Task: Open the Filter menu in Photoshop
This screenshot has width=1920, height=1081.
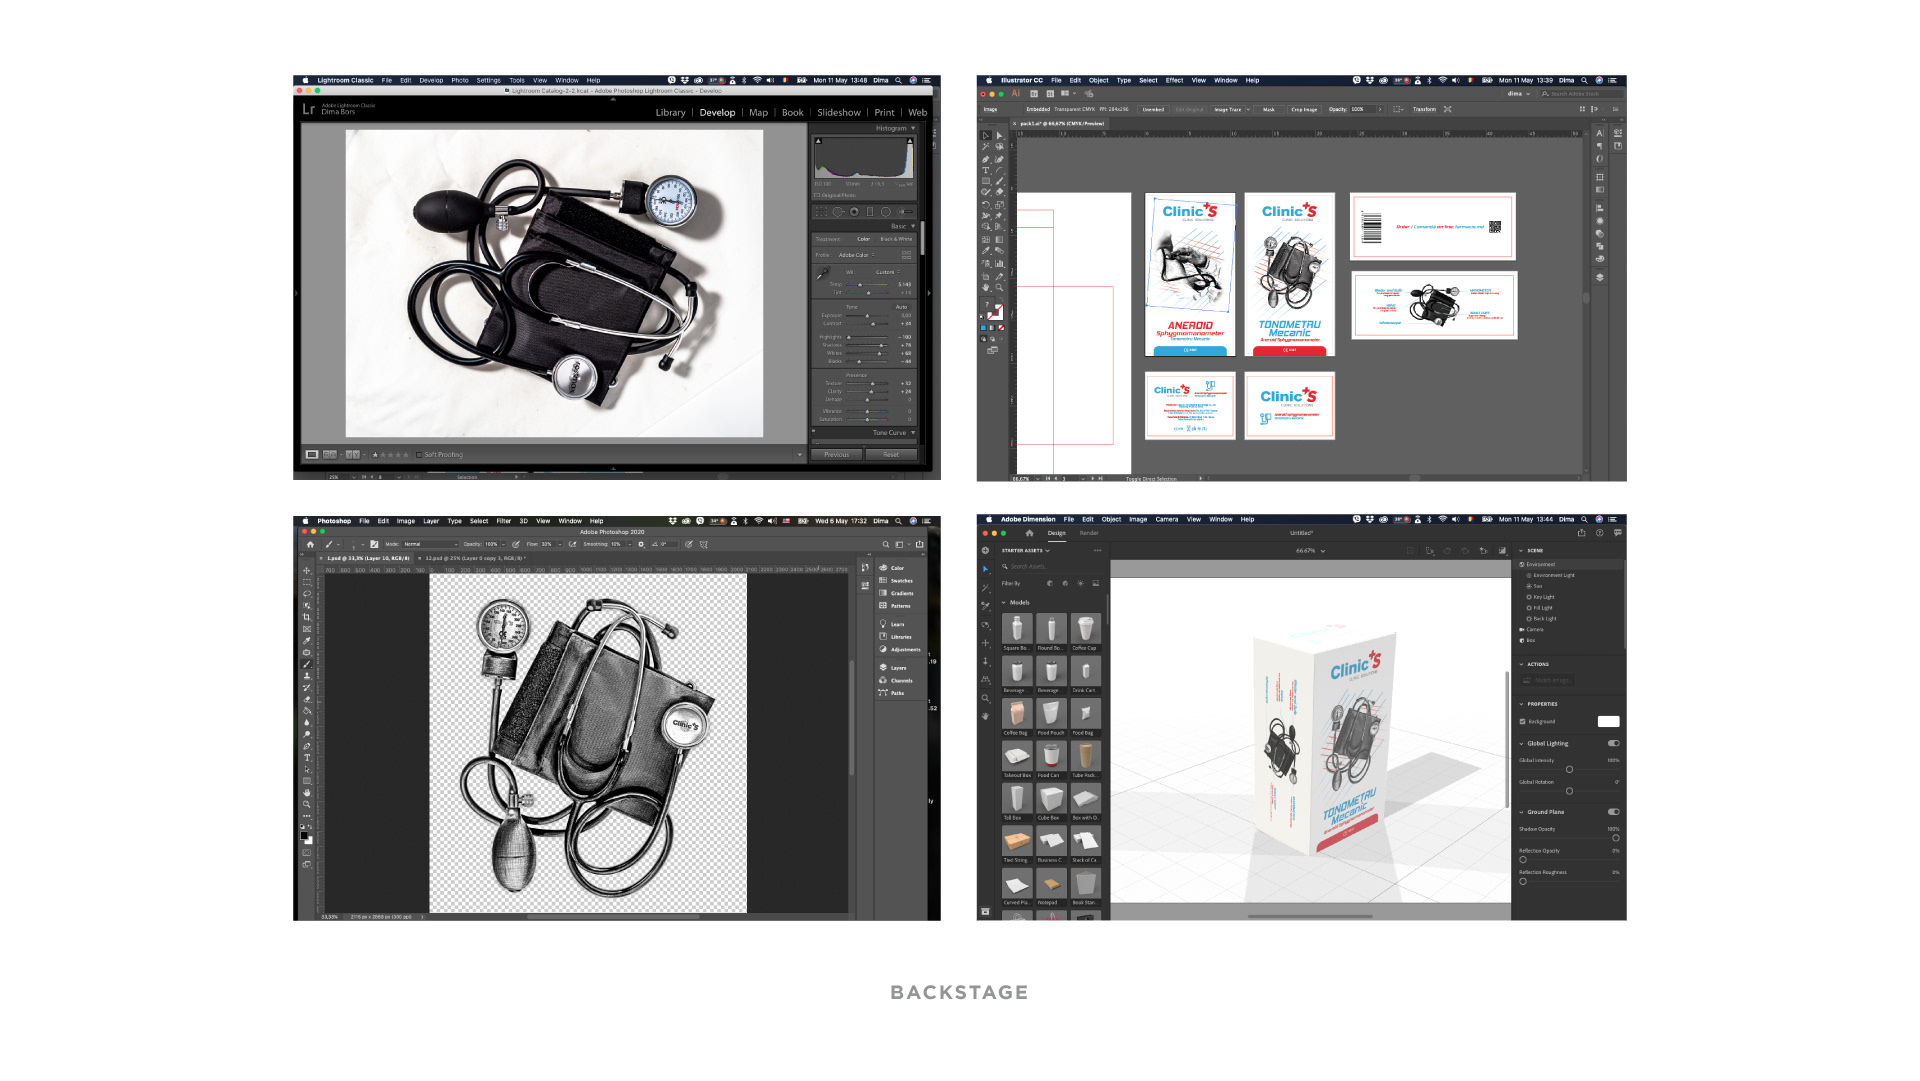Action: coord(503,521)
